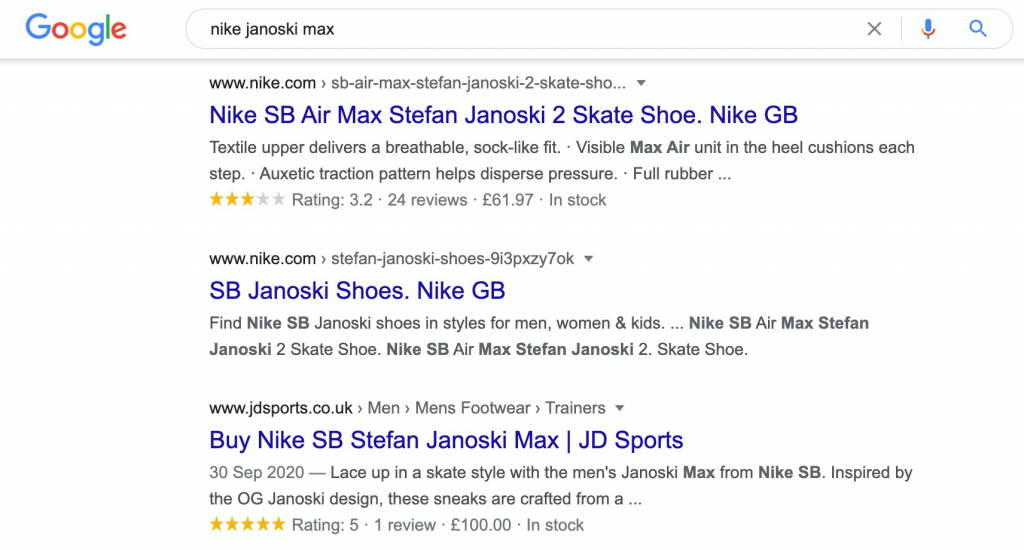Screen dimensions: 1024x551
Task: Open SB Janoski Shoes. Nike GB result
Action: 357,291
